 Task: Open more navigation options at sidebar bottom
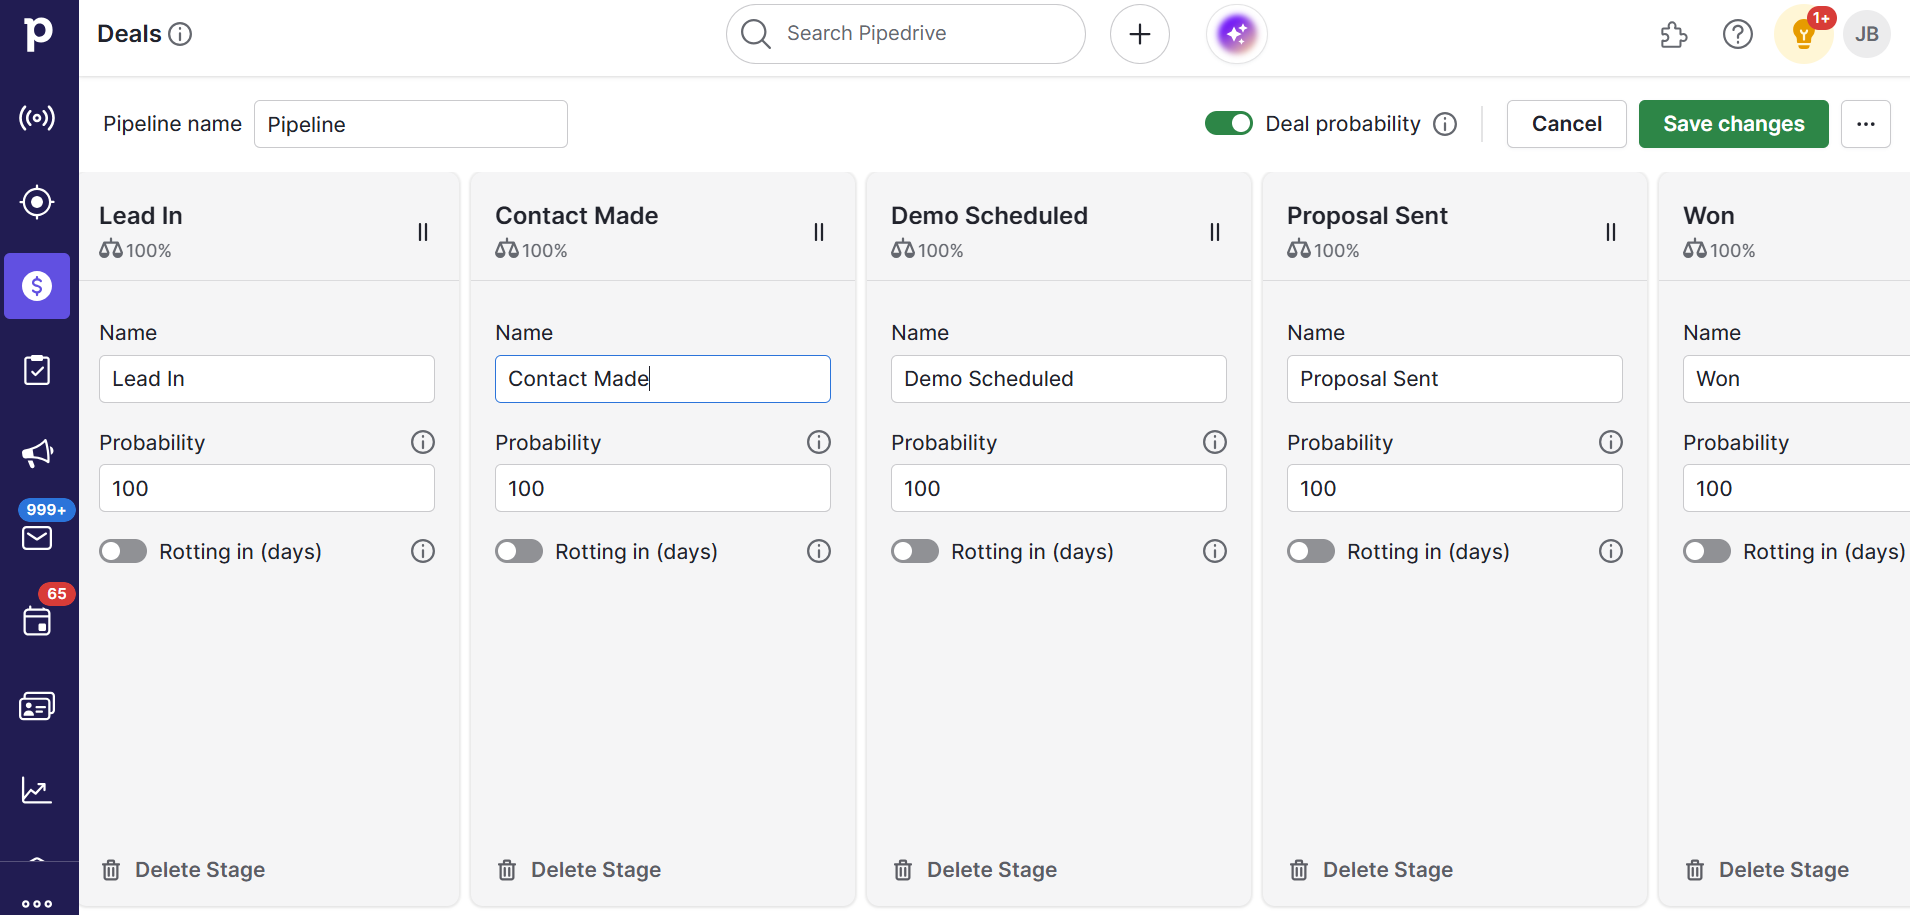coord(37,902)
